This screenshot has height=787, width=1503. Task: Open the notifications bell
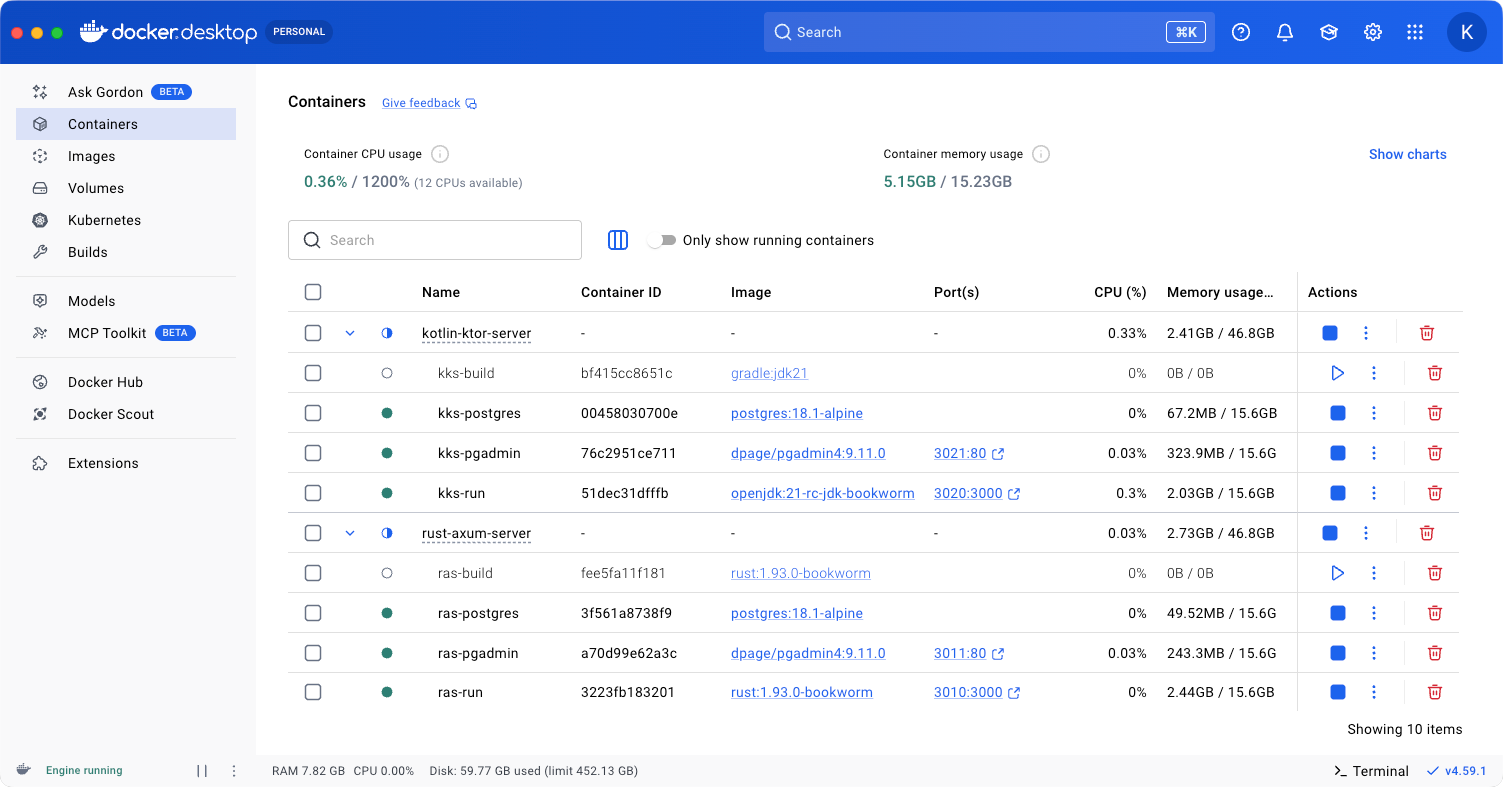[1285, 32]
